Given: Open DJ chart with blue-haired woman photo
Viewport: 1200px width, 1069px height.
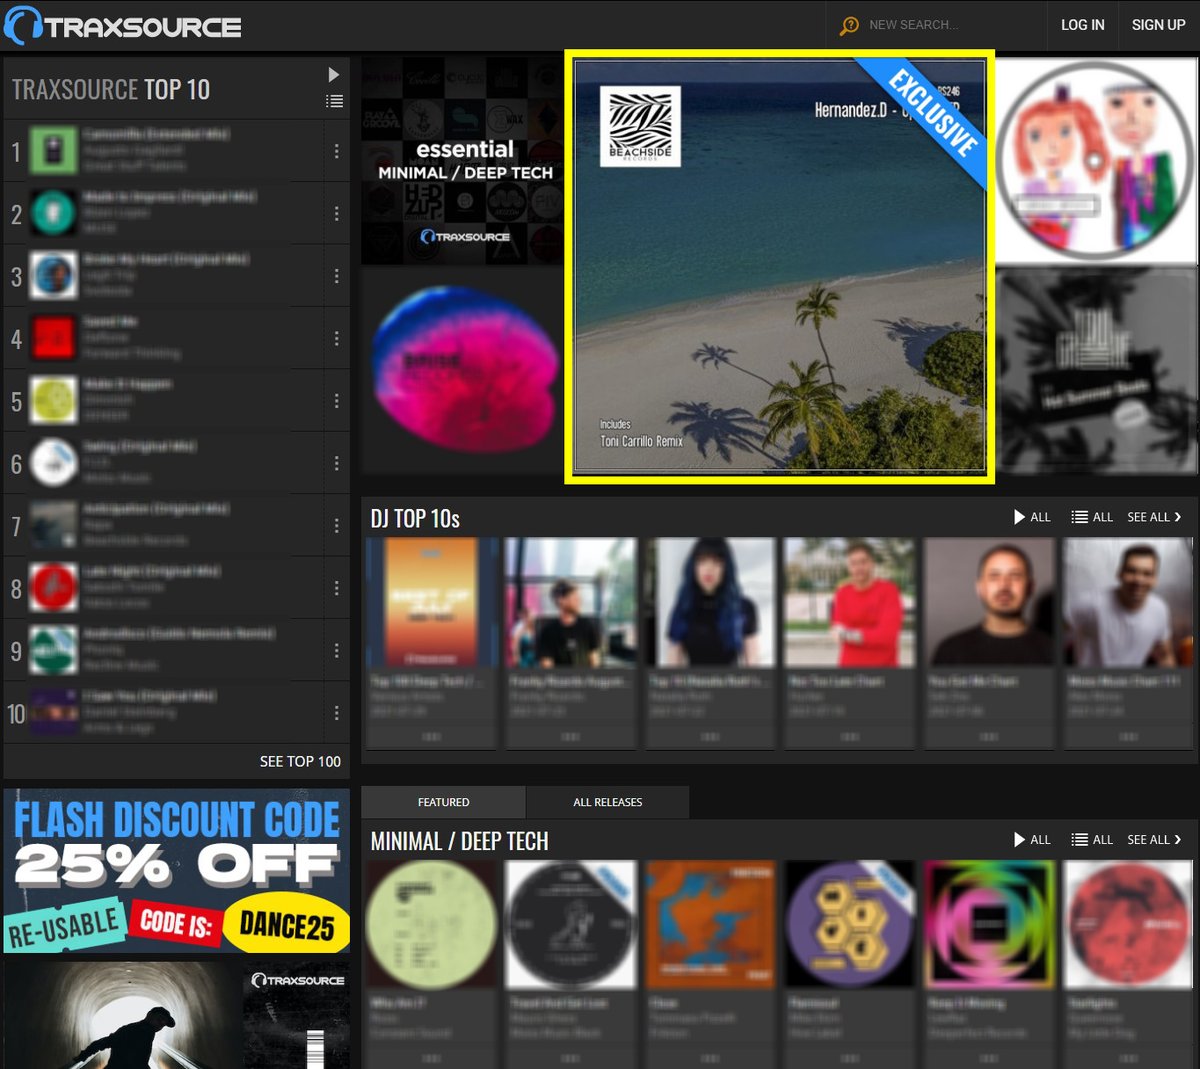Looking at the screenshot, I should [710, 602].
